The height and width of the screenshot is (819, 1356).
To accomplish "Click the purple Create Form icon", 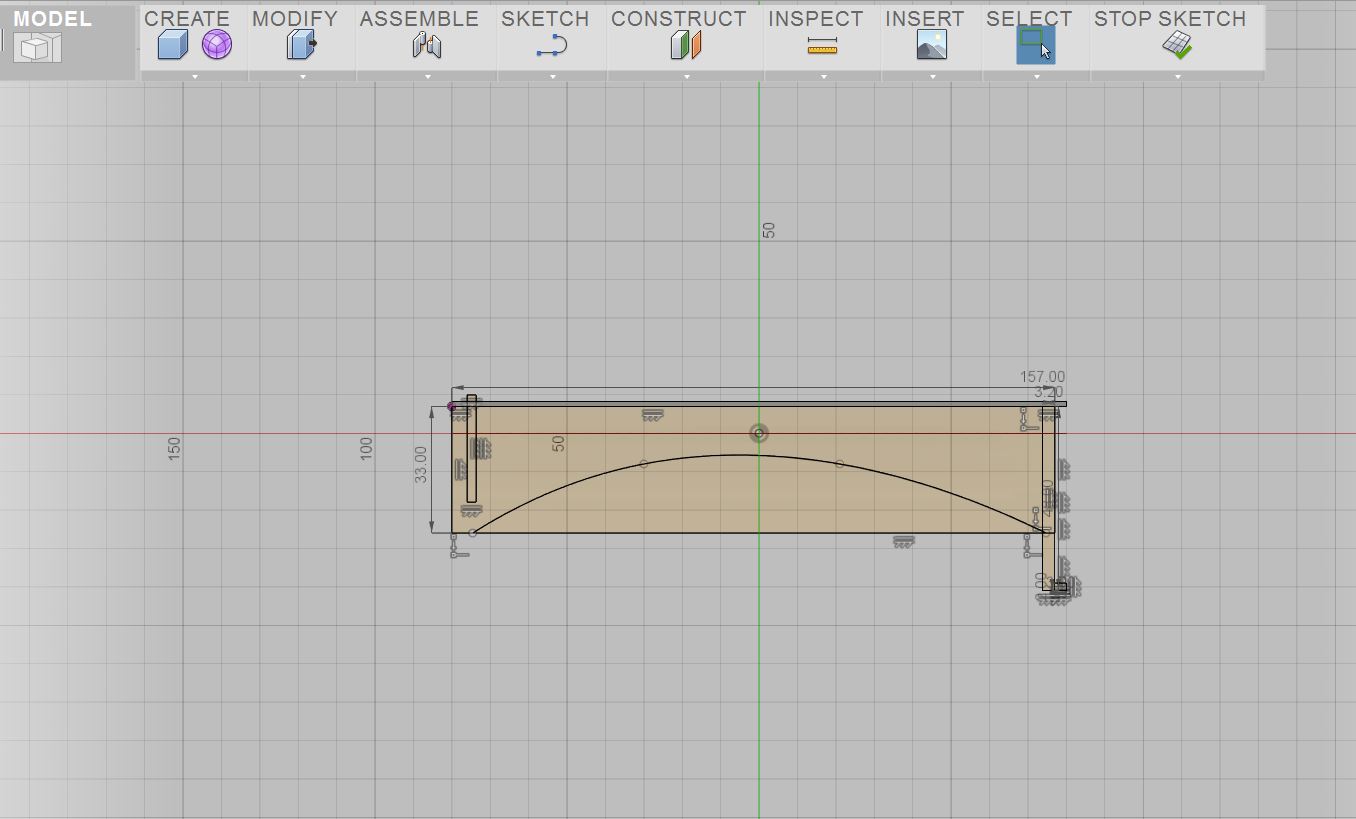I will pyautogui.click(x=217, y=45).
